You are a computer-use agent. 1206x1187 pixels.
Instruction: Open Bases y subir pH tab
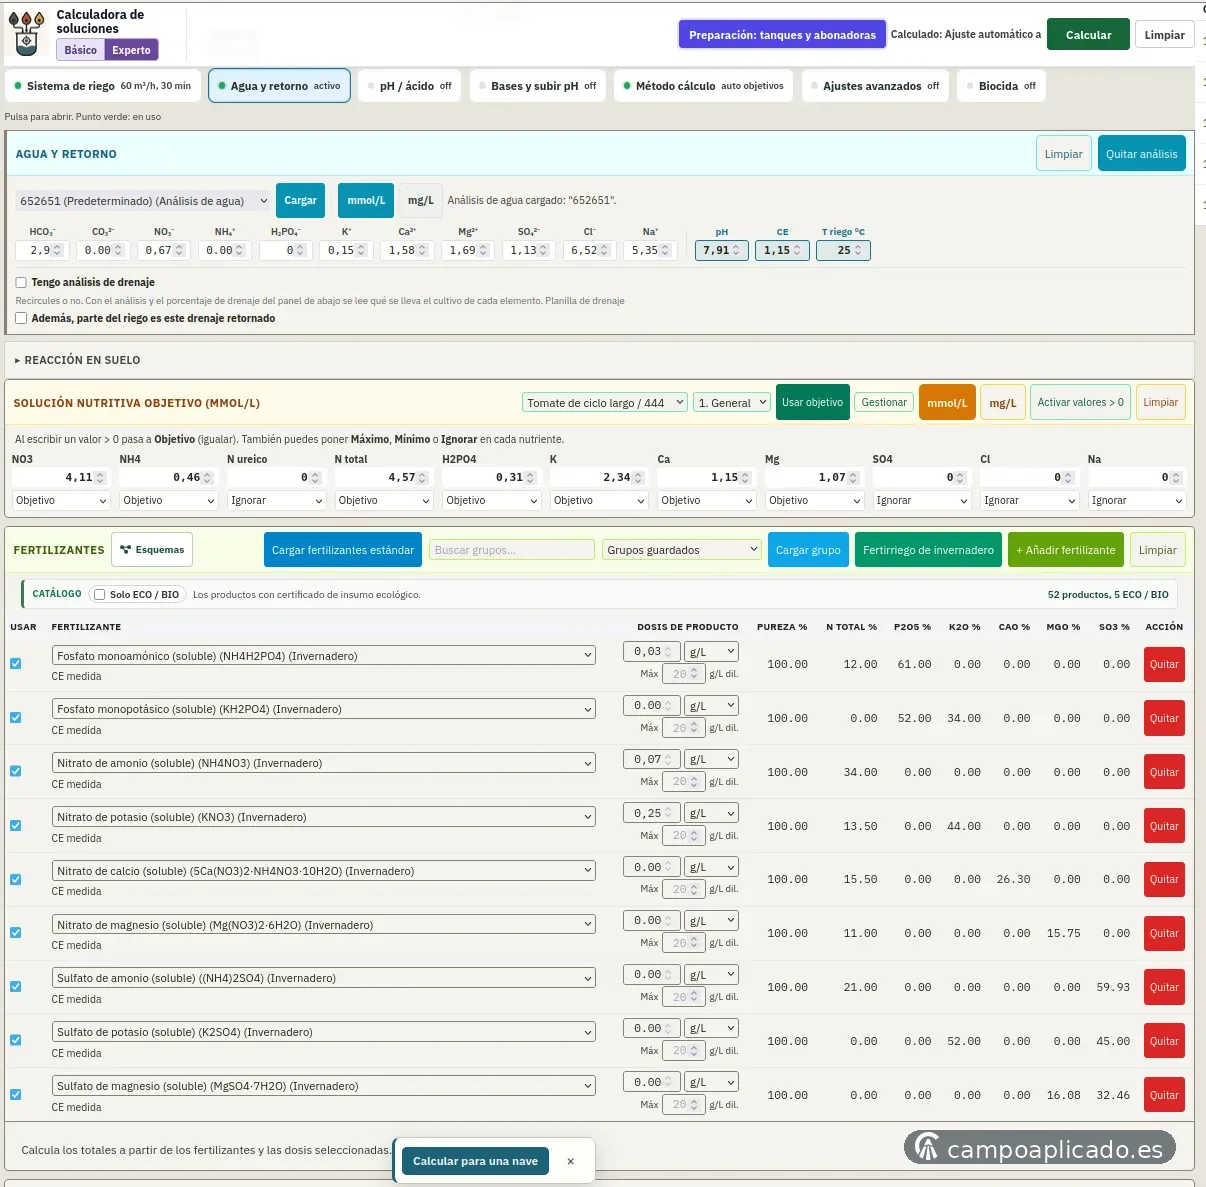(x=537, y=86)
